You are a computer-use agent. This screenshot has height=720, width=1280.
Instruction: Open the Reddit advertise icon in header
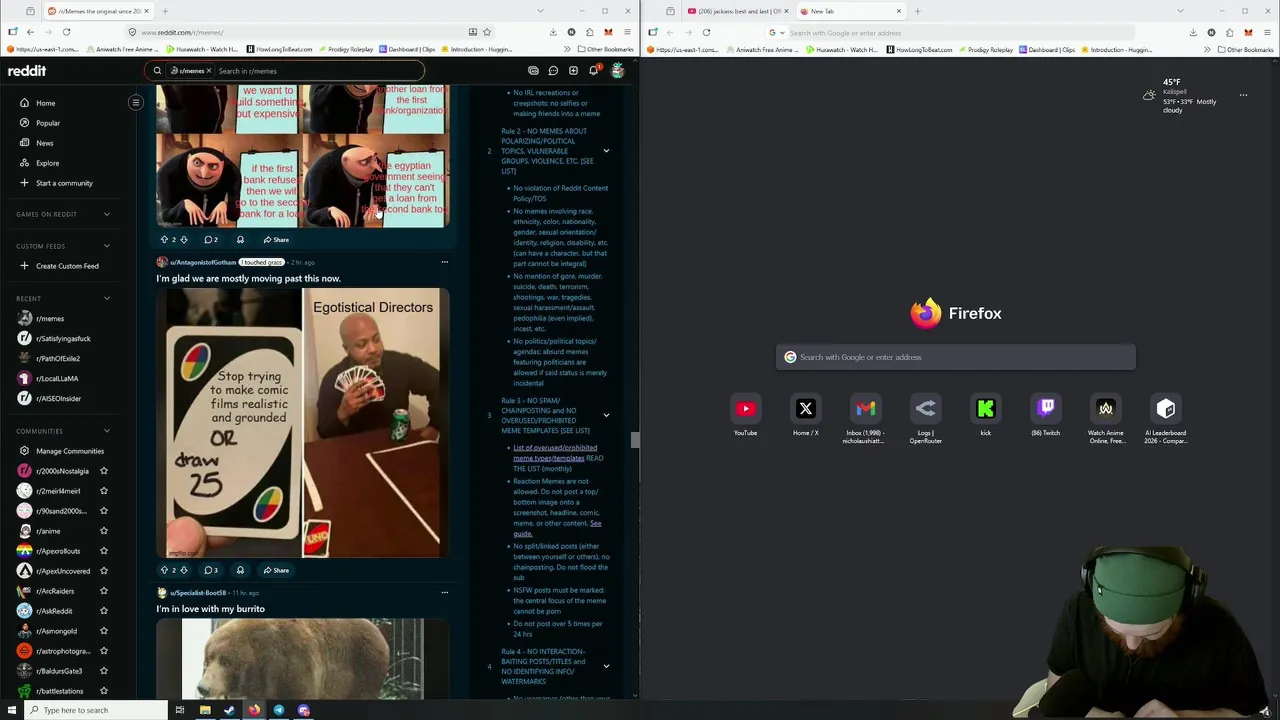(x=533, y=71)
